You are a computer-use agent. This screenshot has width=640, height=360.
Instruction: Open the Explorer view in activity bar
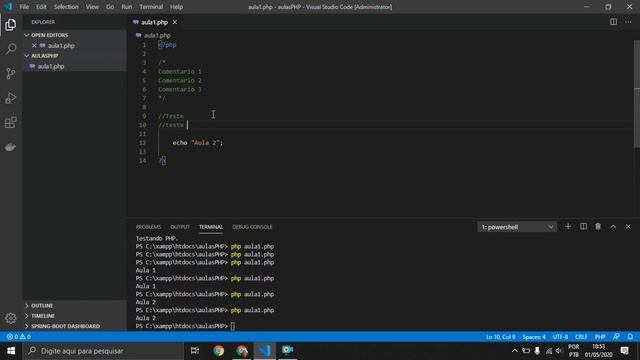click(x=11, y=25)
